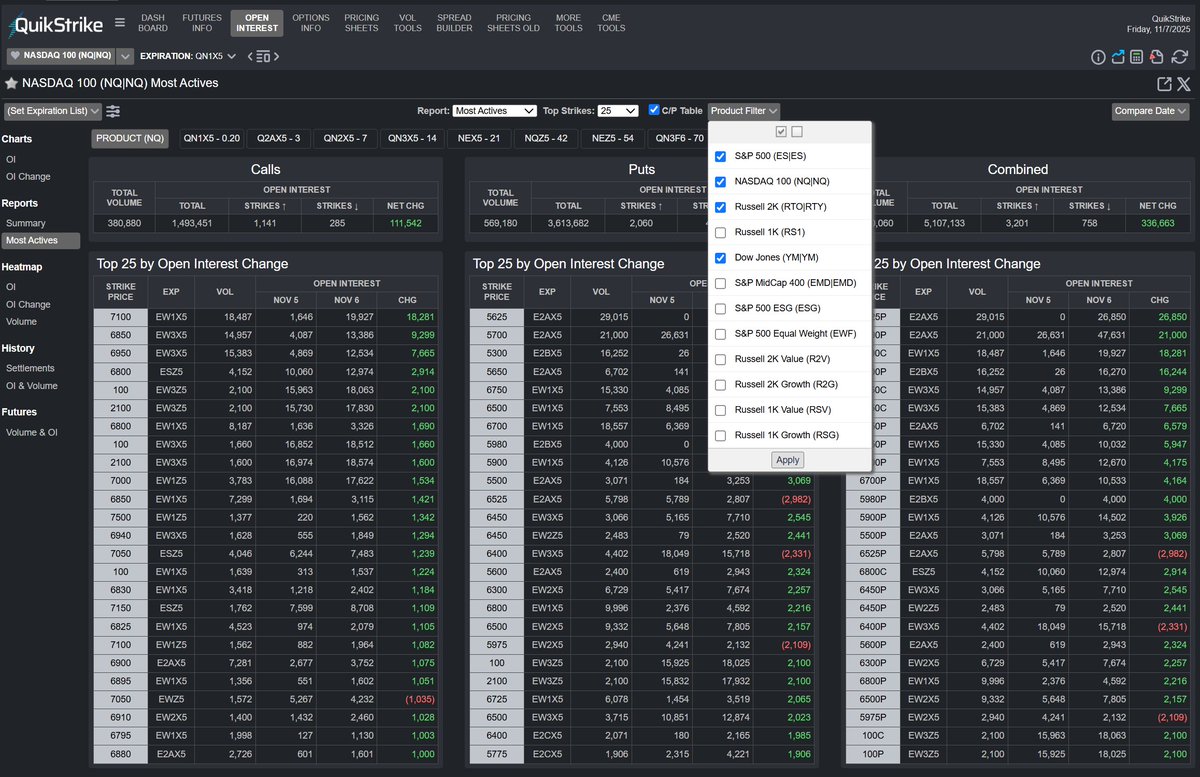Screen dimensions: 1200x777
Task: Check Russell 2K Value (R2V) filter
Action: point(720,360)
